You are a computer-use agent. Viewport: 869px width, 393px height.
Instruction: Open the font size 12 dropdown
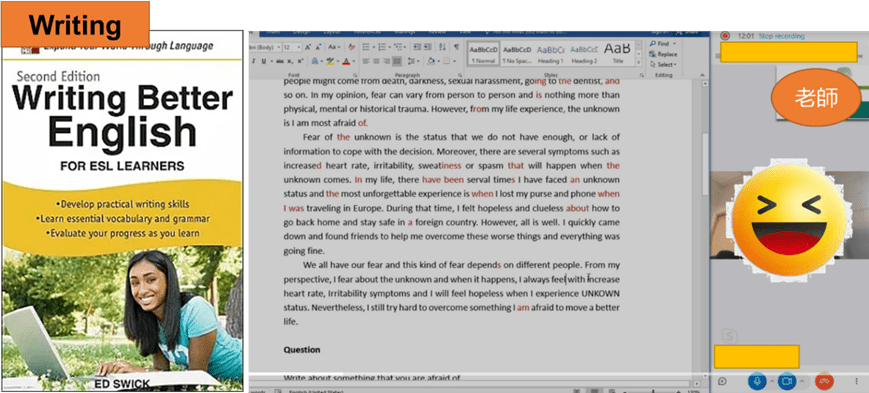point(299,47)
